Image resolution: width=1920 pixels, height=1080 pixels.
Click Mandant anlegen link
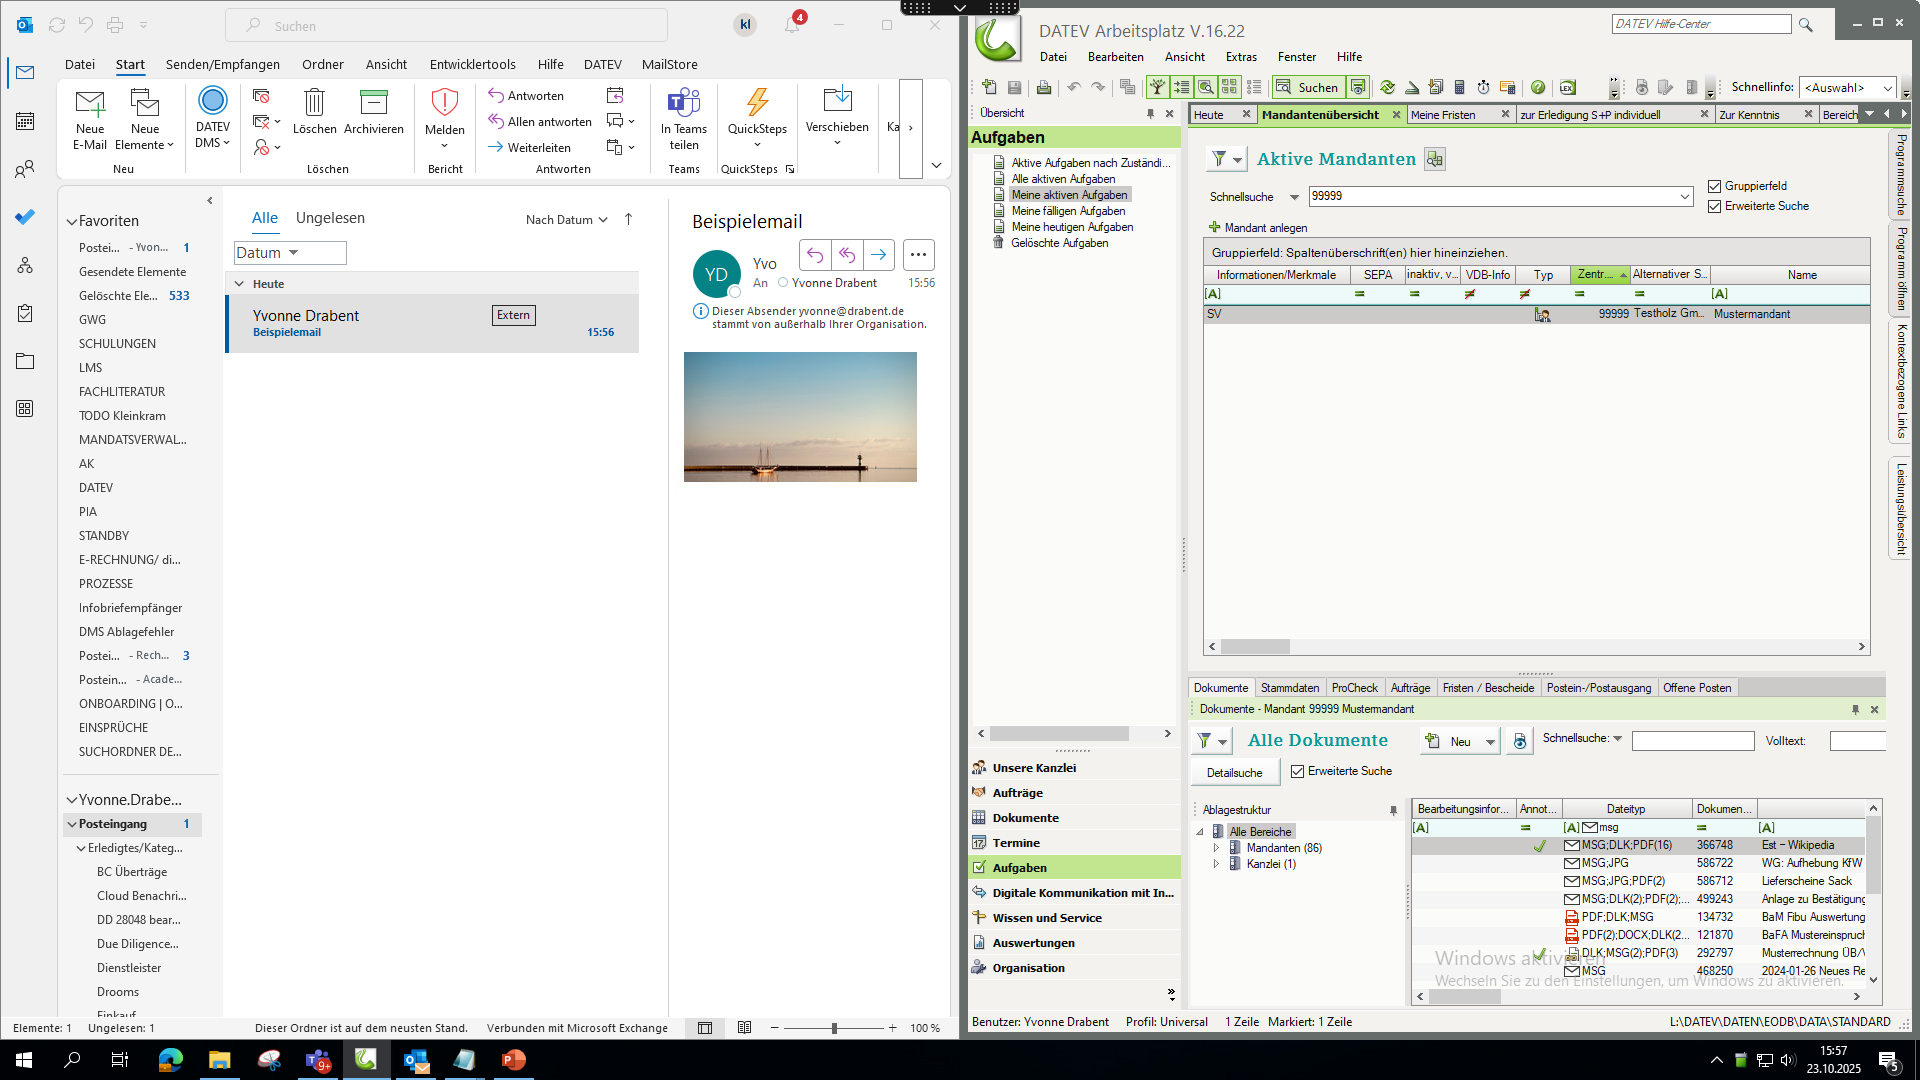pyautogui.click(x=1264, y=228)
